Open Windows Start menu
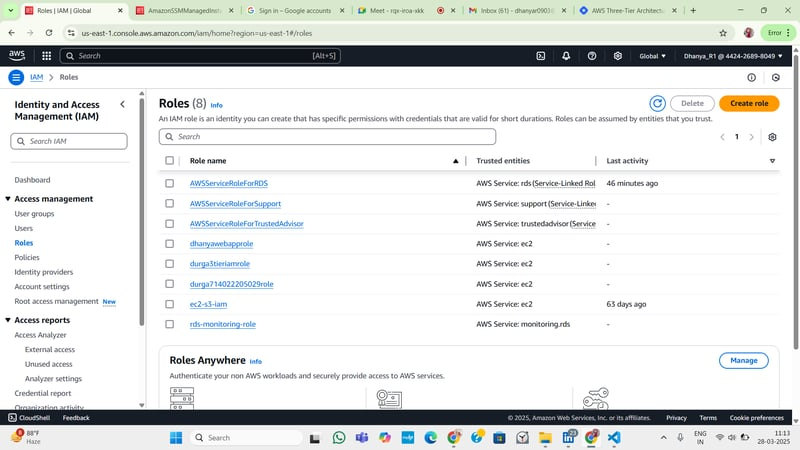Viewport: 800px width, 450px height. (x=176, y=438)
